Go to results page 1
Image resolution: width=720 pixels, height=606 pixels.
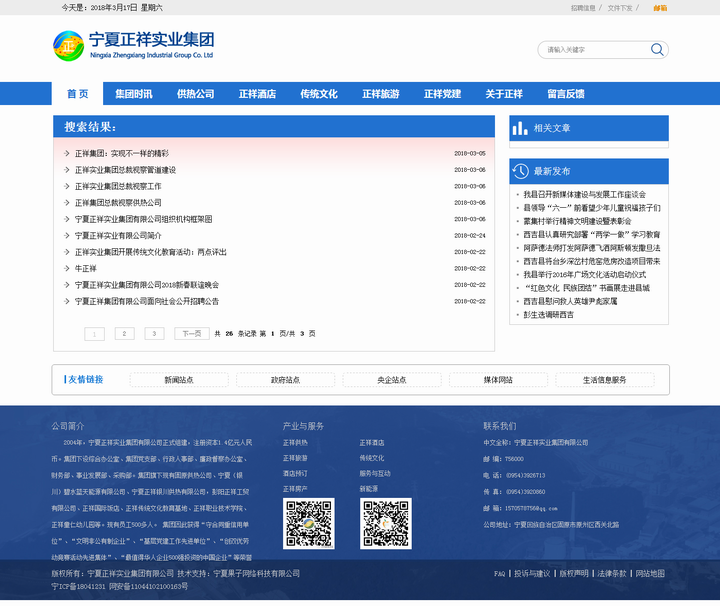(95, 334)
